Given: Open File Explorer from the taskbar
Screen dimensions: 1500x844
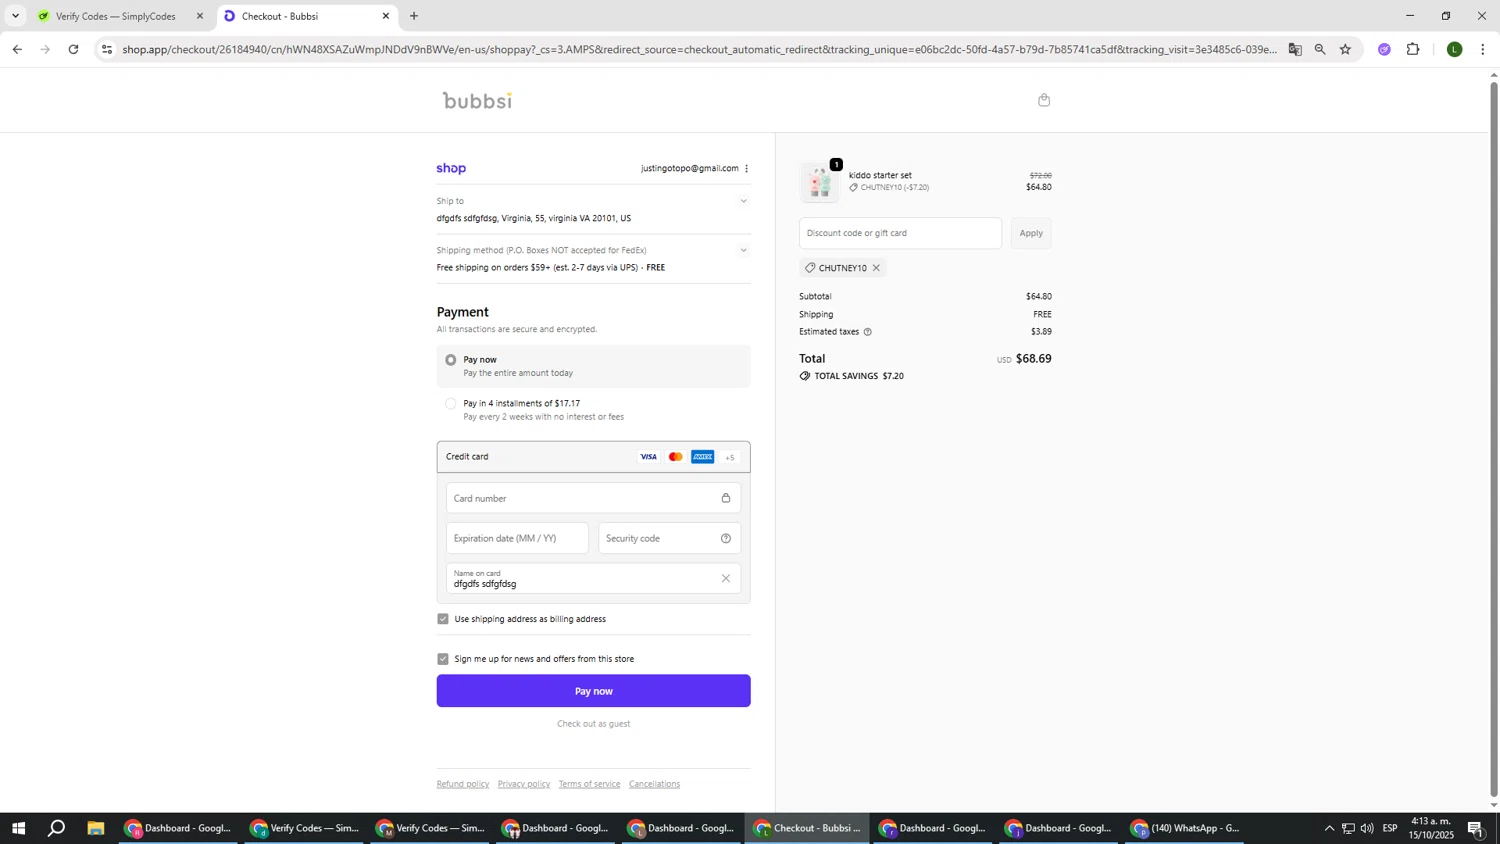Looking at the screenshot, I should (x=96, y=828).
